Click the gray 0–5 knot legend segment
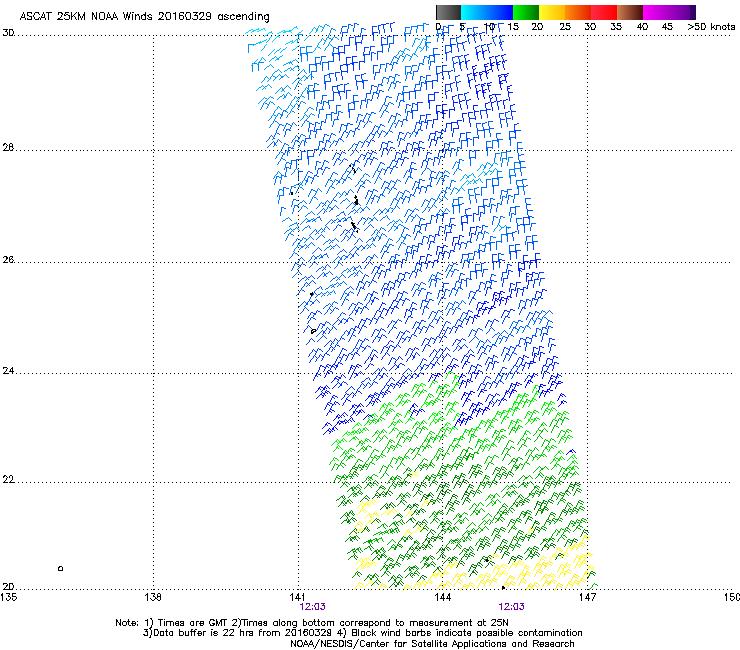Viewport: 740px width, 650px height. point(448,12)
